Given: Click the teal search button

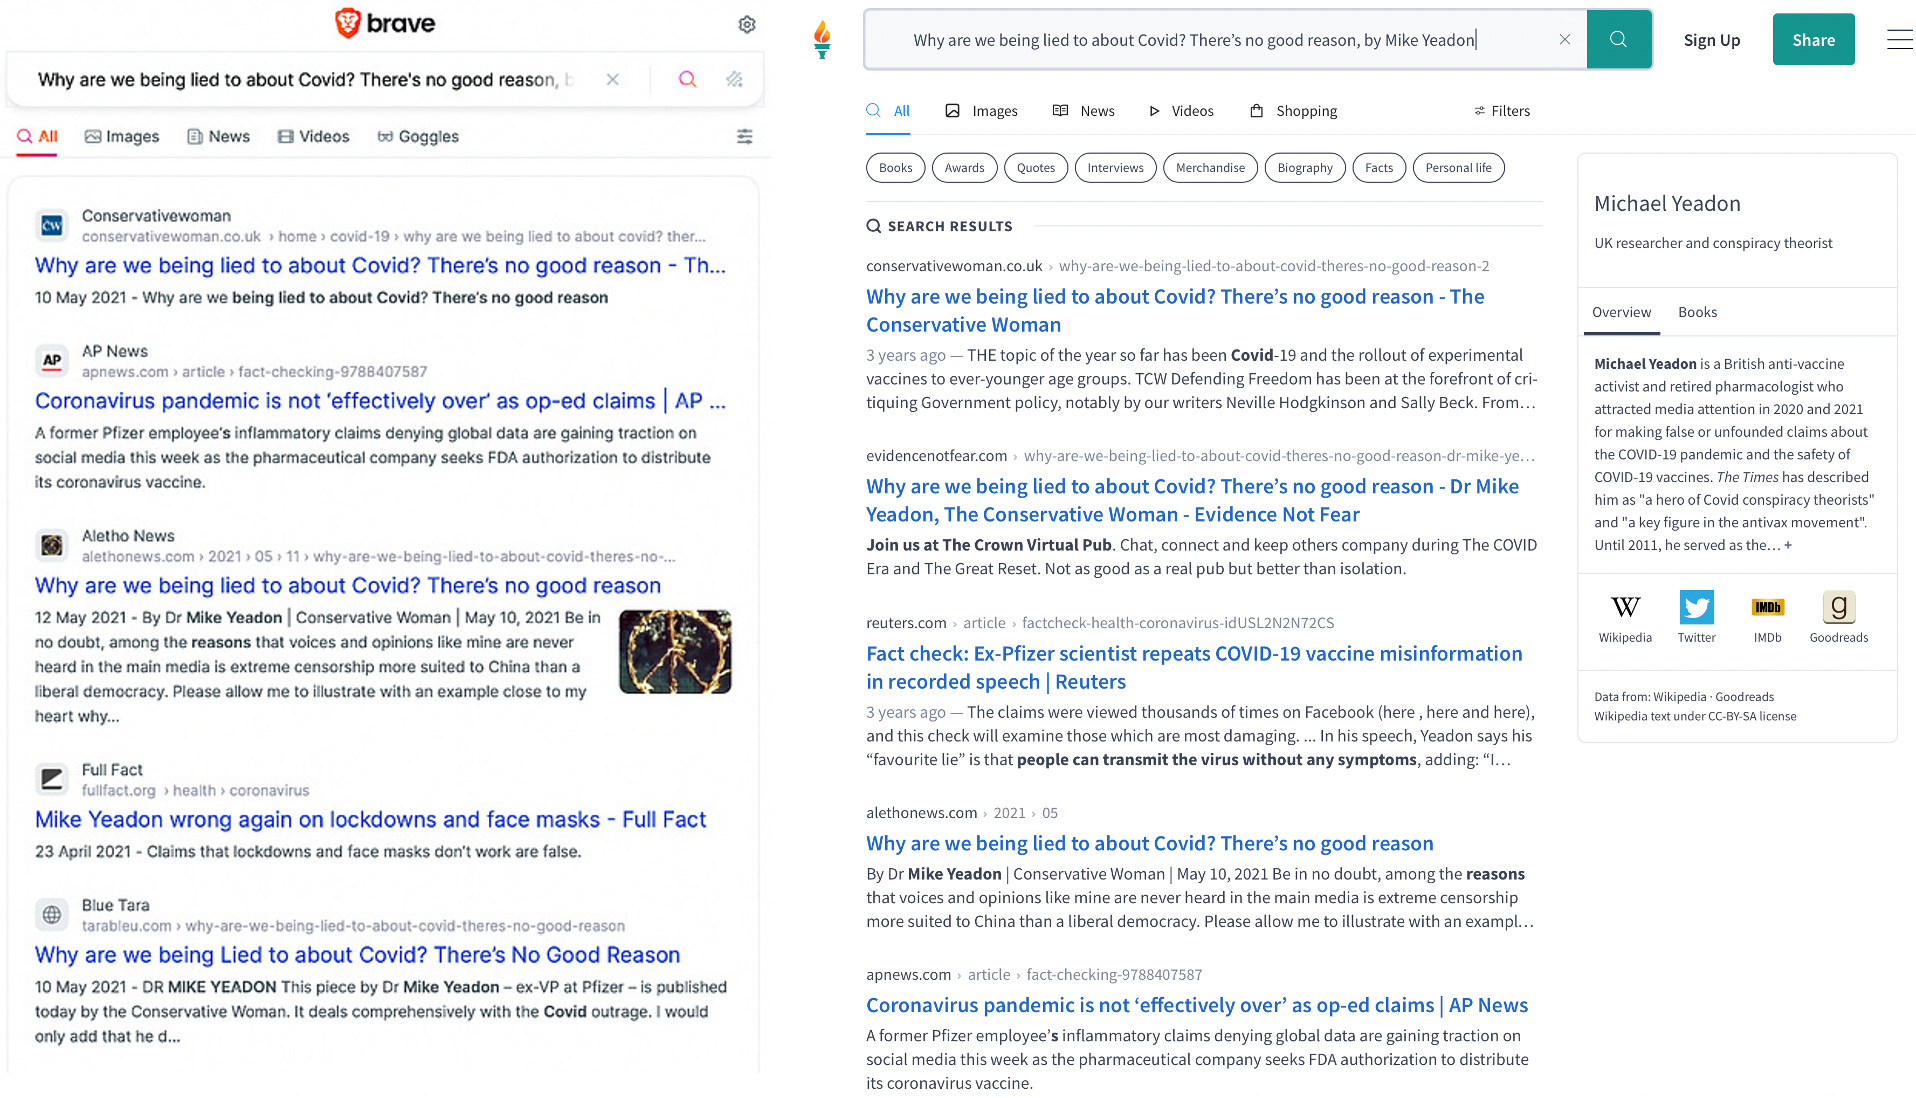Looking at the screenshot, I should click(1619, 40).
